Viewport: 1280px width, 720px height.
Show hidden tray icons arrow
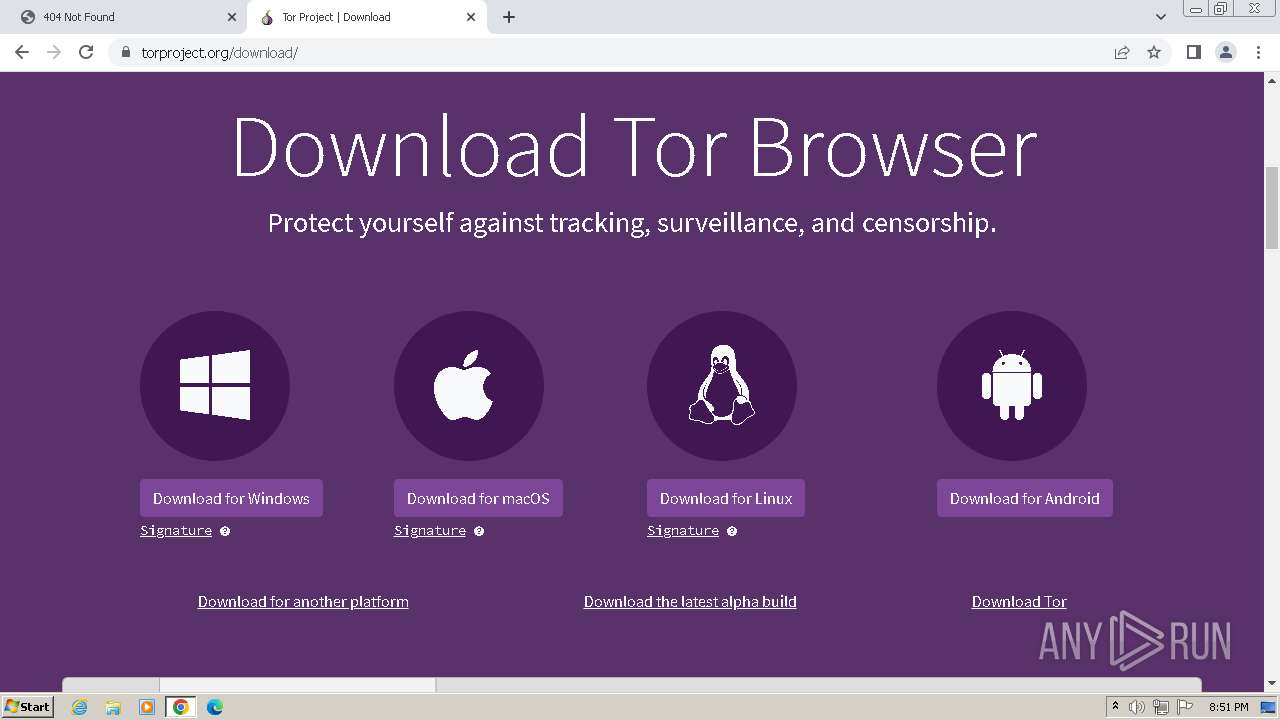tap(1115, 707)
